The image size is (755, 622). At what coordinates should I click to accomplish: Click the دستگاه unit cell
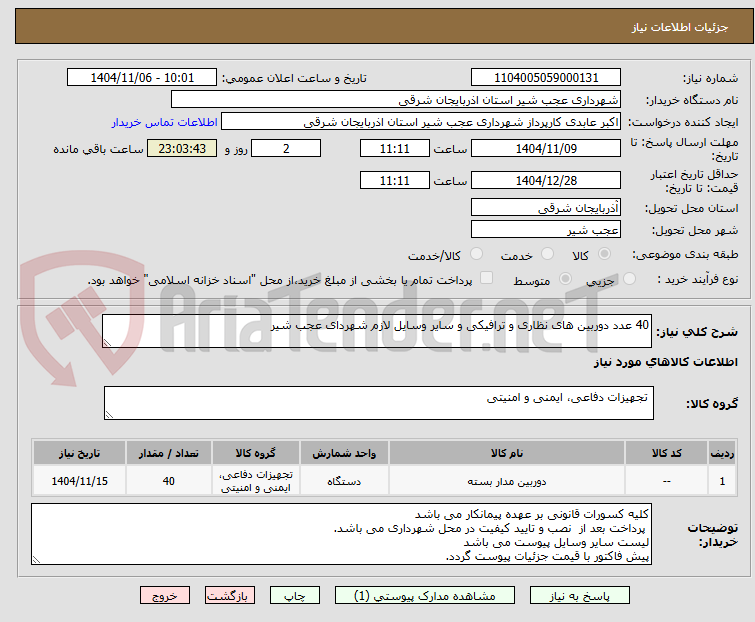(344, 481)
